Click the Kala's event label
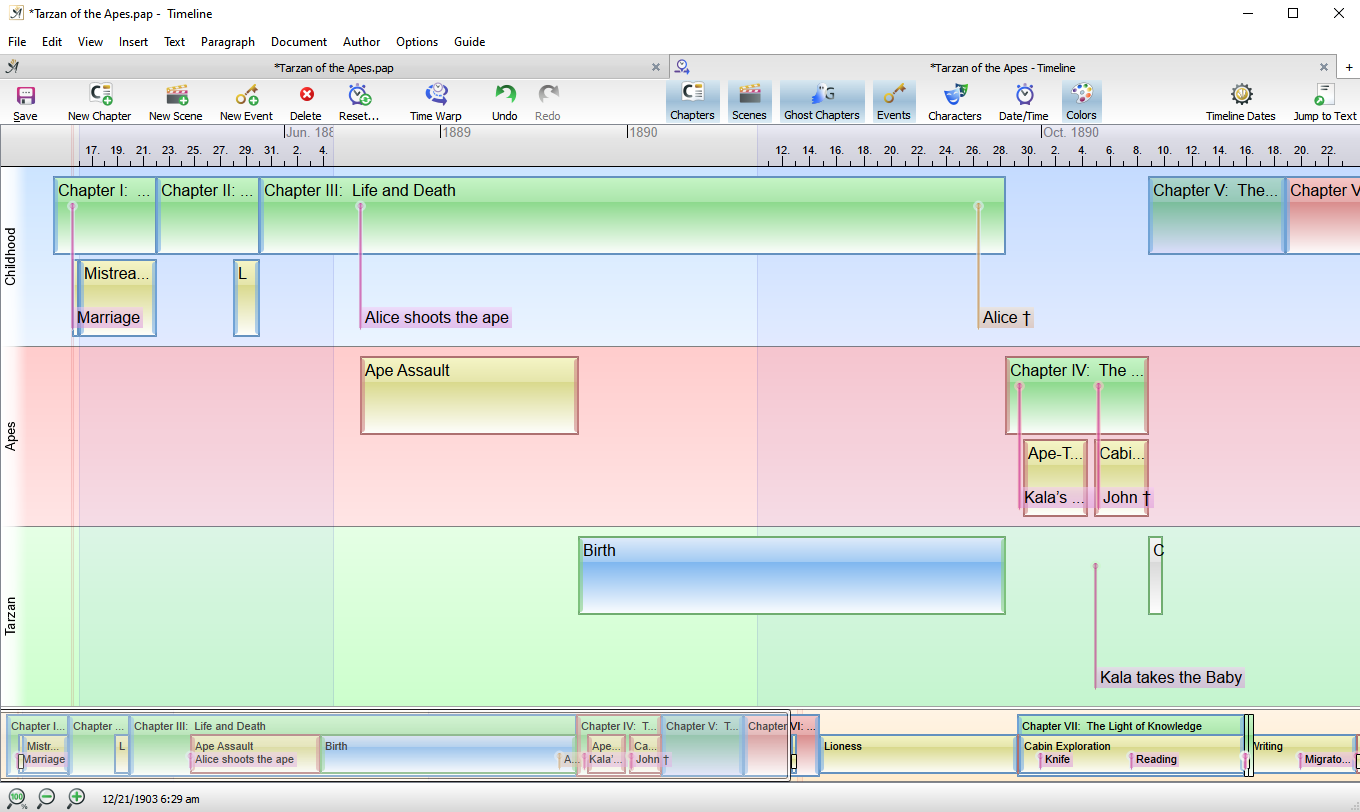The width and height of the screenshot is (1360, 812). pos(1055,498)
